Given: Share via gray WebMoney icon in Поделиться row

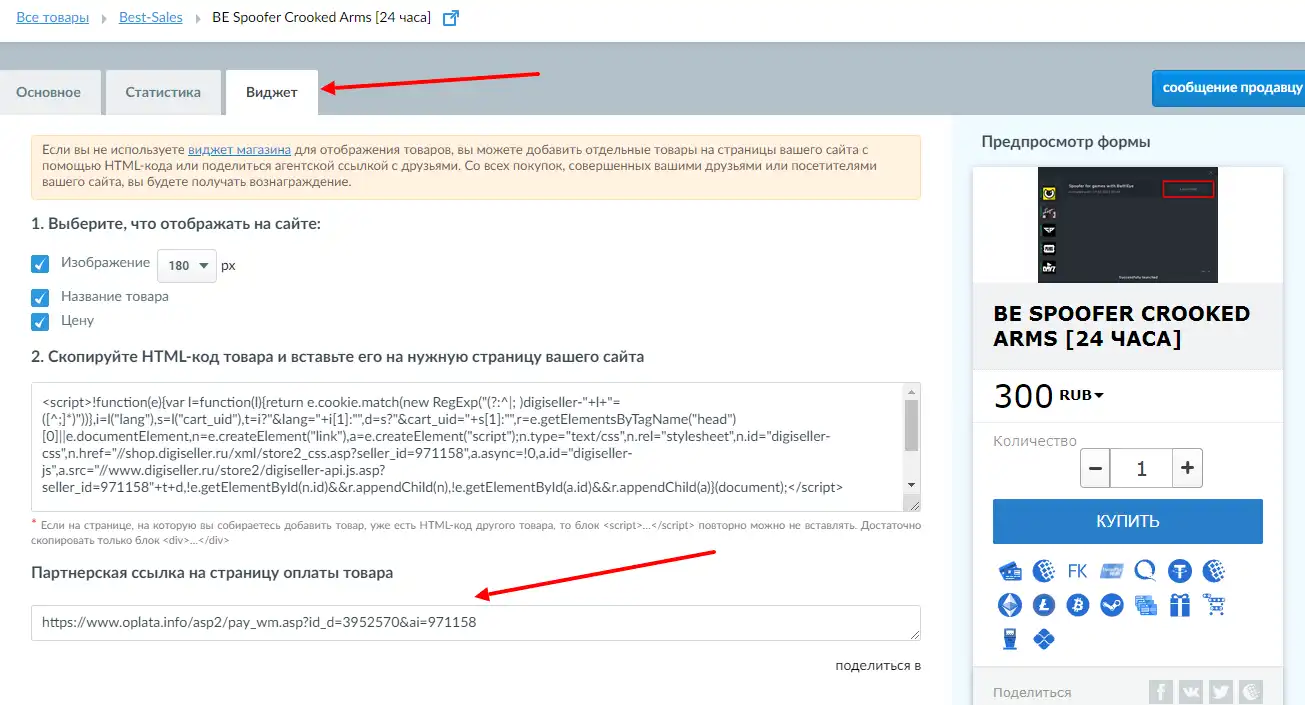Looking at the screenshot, I should (x=1251, y=692).
